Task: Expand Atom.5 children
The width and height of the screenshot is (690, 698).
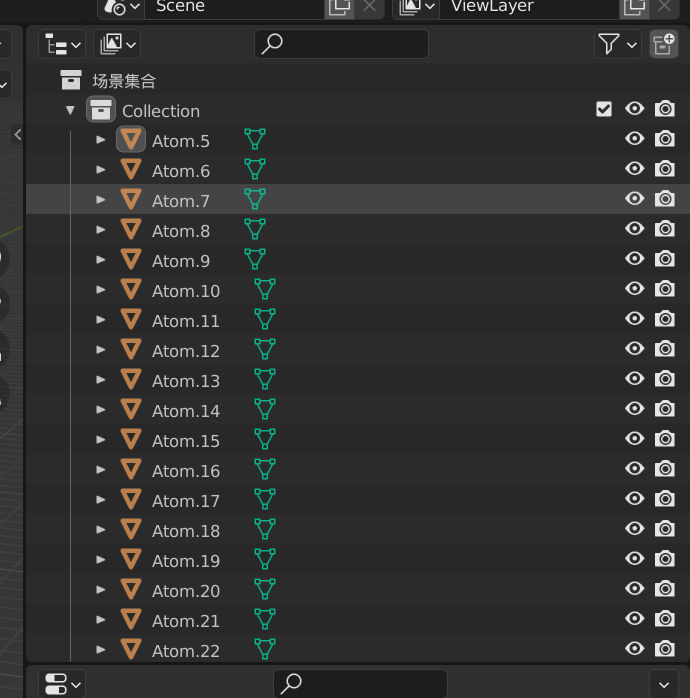Action: [x=101, y=140]
